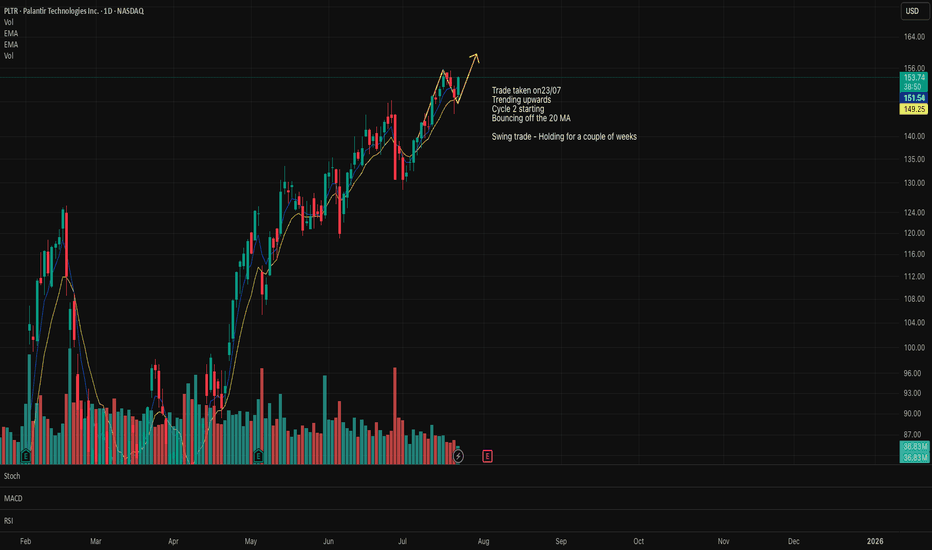The image size is (932, 550).
Task: Click the PLTR Palantir Technologies symbol title
Action: (74, 11)
